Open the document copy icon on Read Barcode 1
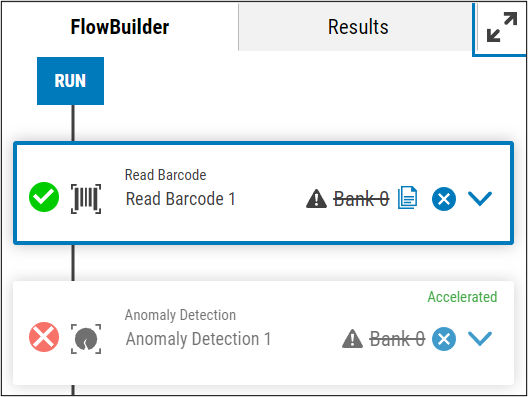Screen dimensions: 528x397 [407, 198]
